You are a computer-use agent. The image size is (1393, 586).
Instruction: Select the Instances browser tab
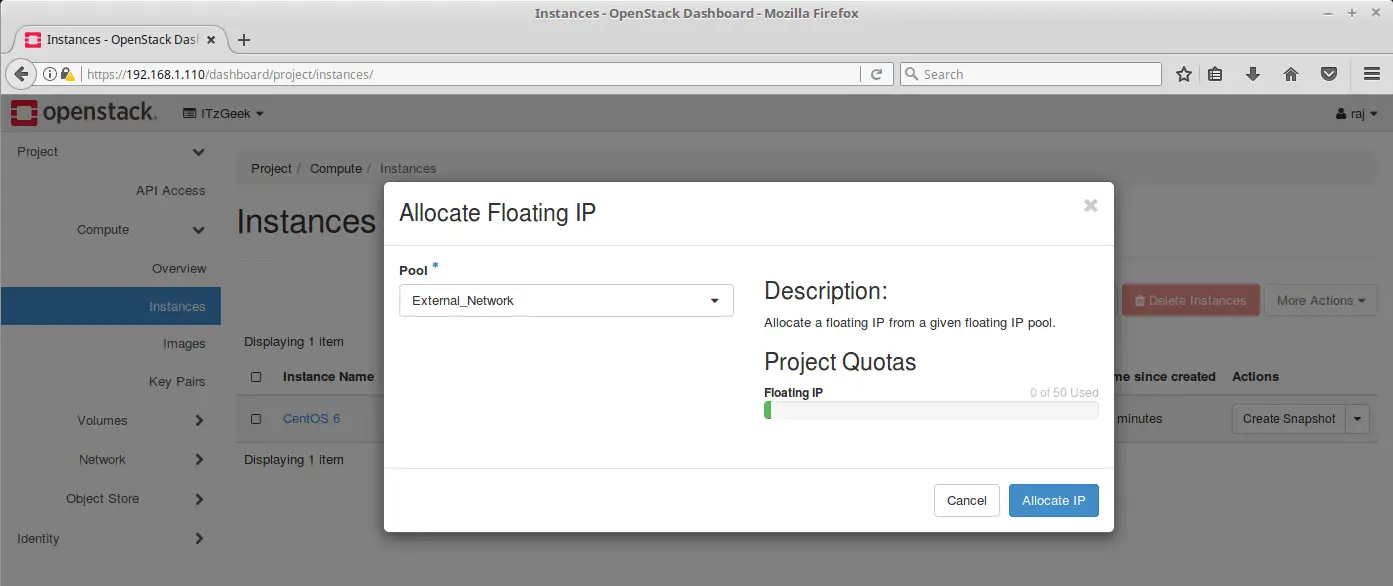(x=119, y=40)
